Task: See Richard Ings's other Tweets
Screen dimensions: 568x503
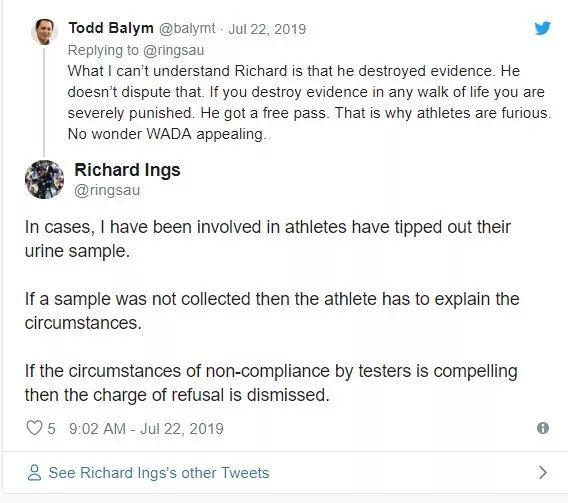Action: click(159, 473)
